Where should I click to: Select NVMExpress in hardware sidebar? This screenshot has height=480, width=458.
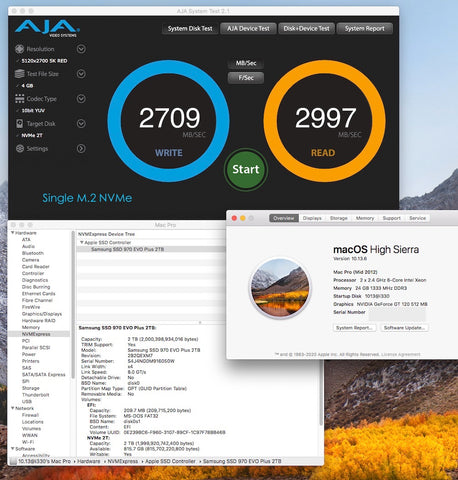tap(36, 334)
